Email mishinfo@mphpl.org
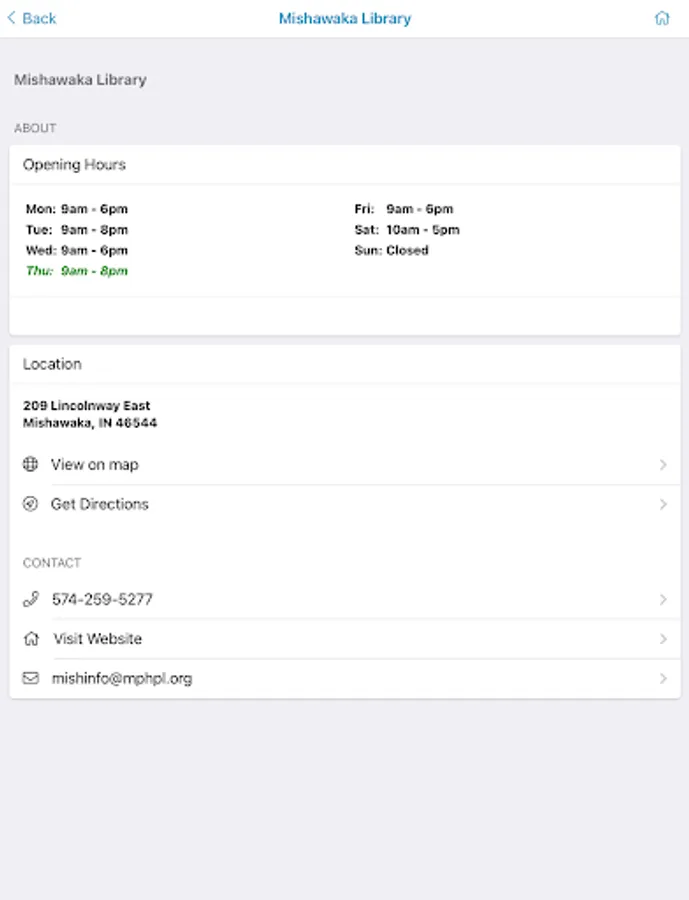The height and width of the screenshot is (900, 689). (122, 678)
